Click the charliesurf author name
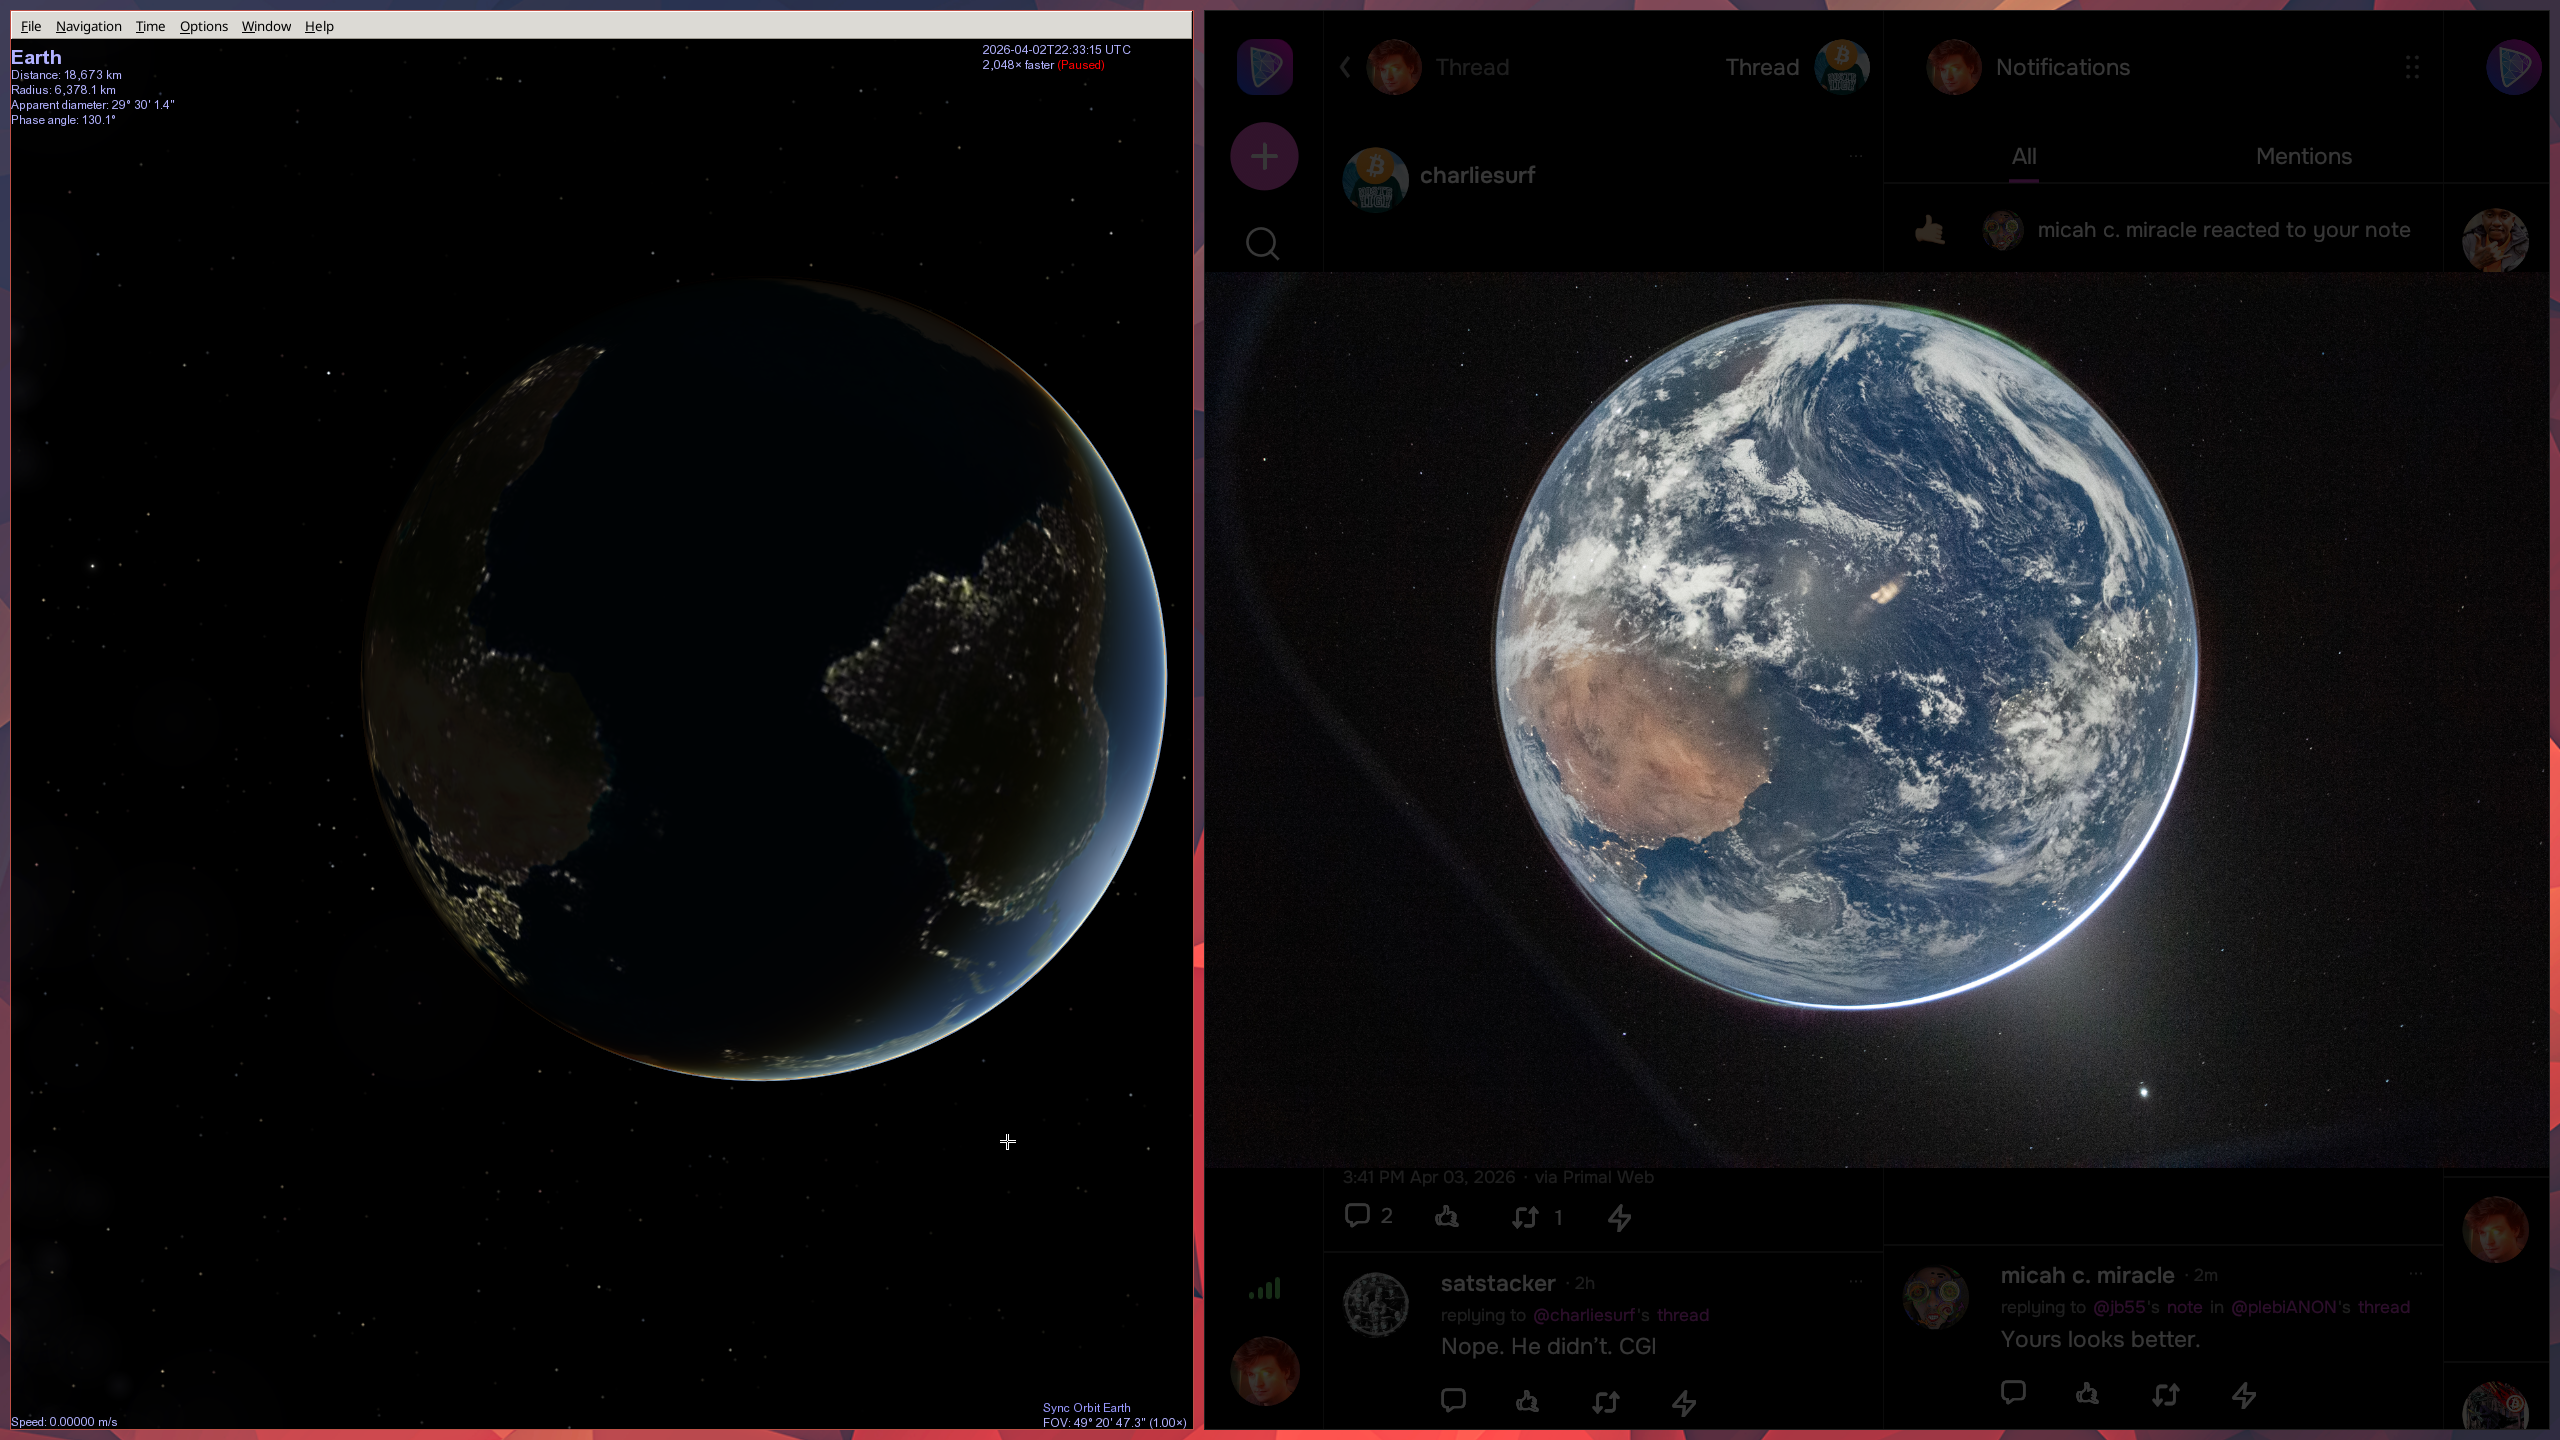This screenshot has width=2560, height=1440. (1477, 175)
